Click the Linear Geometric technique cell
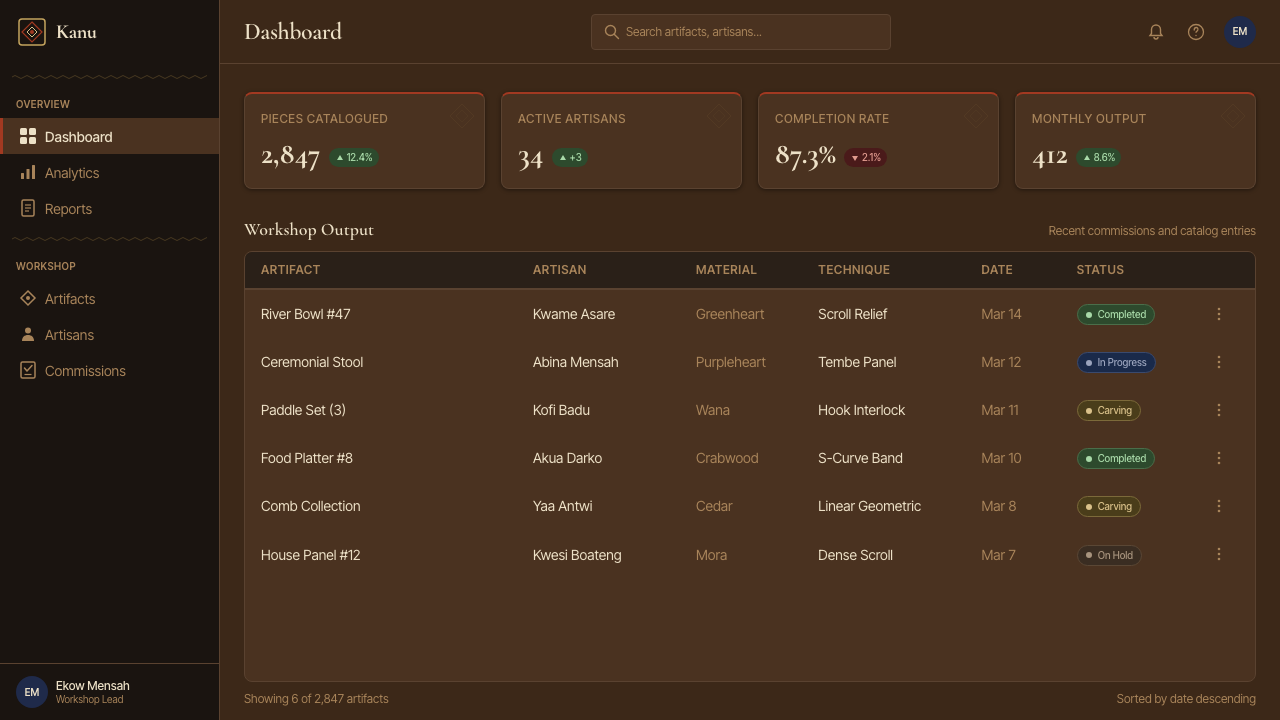1280x720 pixels. 869,506
